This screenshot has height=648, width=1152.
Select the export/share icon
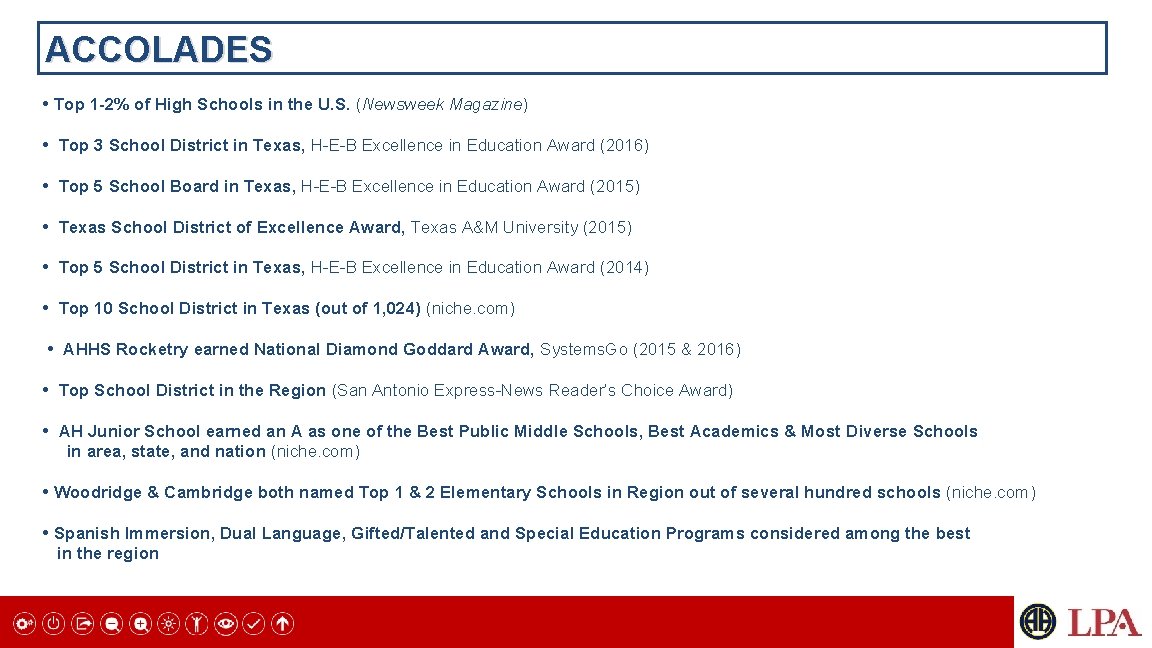tap(83, 624)
